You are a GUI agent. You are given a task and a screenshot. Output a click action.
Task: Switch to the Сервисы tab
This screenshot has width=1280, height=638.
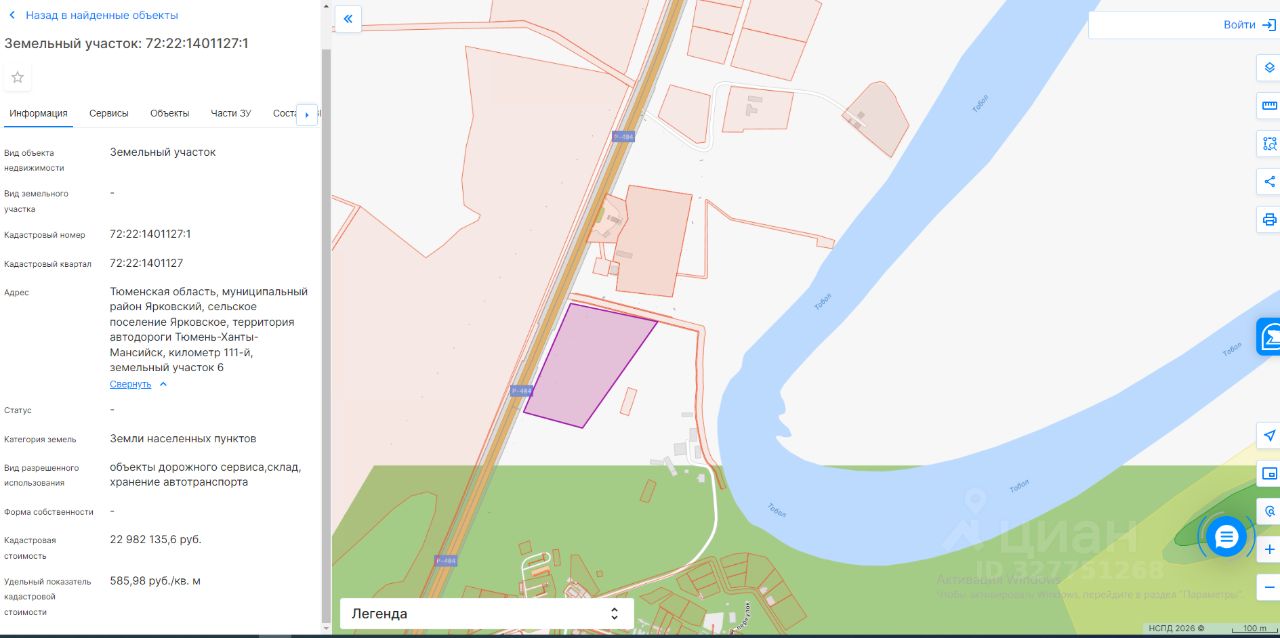click(109, 113)
